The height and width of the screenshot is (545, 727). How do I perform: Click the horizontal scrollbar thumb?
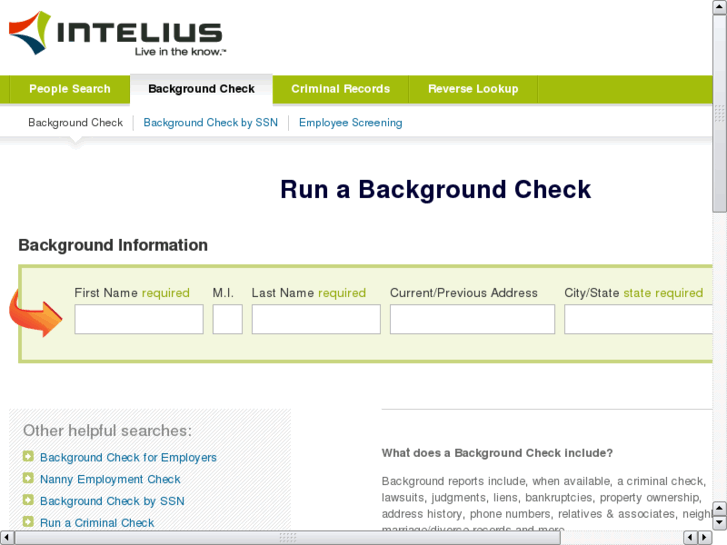point(287,538)
